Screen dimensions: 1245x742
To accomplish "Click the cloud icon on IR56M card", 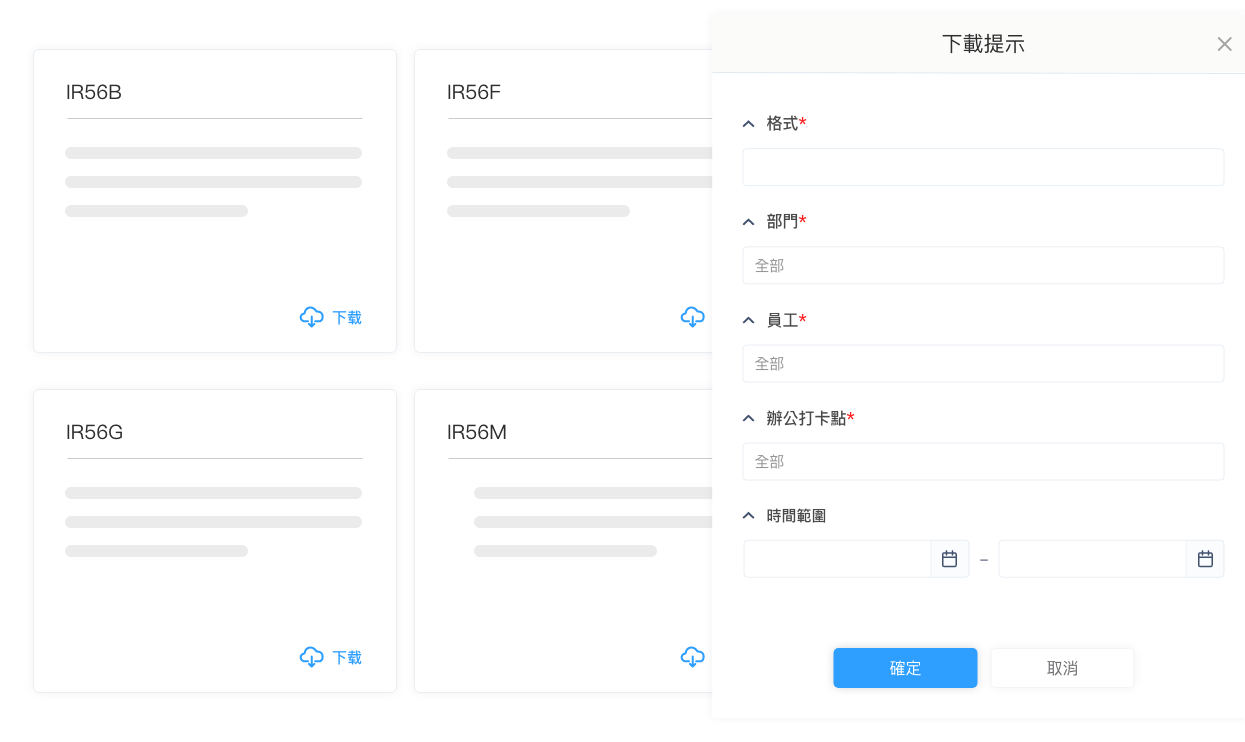I will [x=692, y=657].
